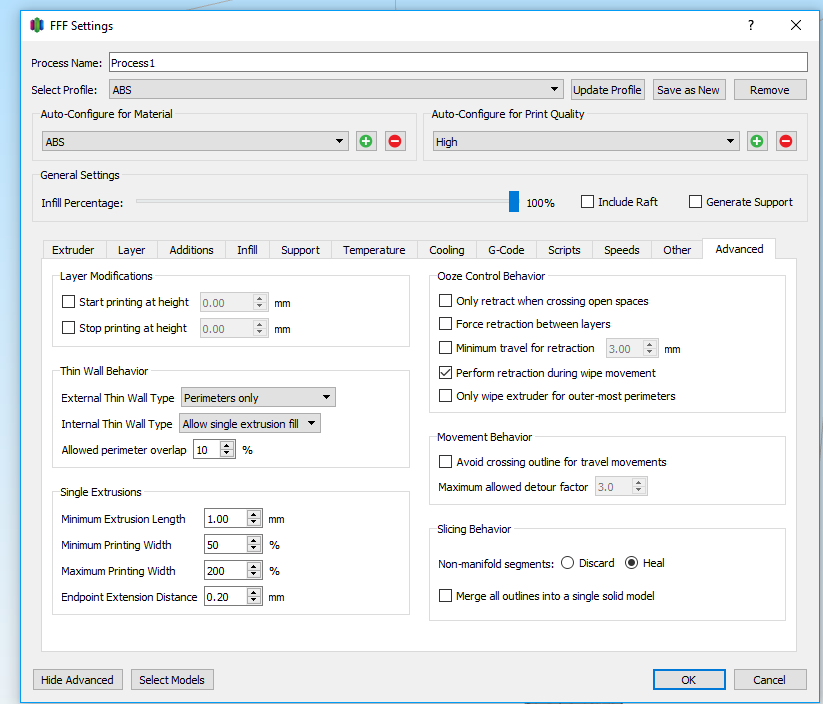Click the FFF Settings app icon
The image size is (823, 704).
[37, 25]
